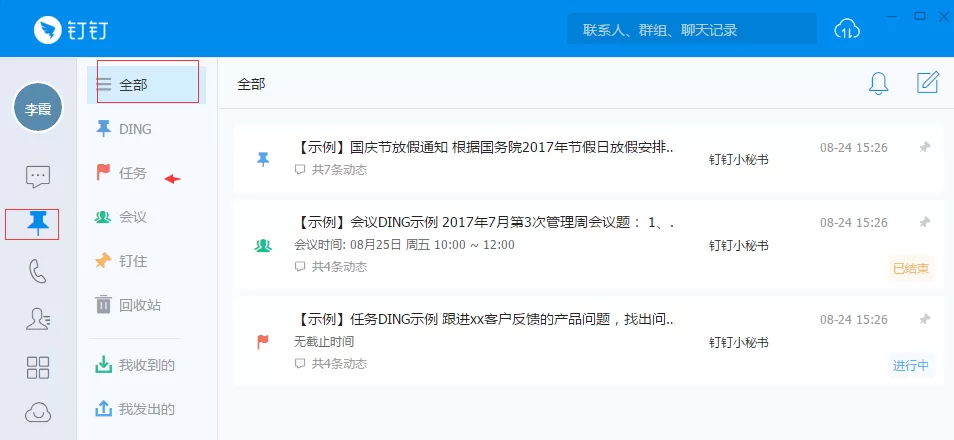Click 钉钉小秘书 sender in 会议DING row
This screenshot has width=954, height=440.
tap(739, 246)
